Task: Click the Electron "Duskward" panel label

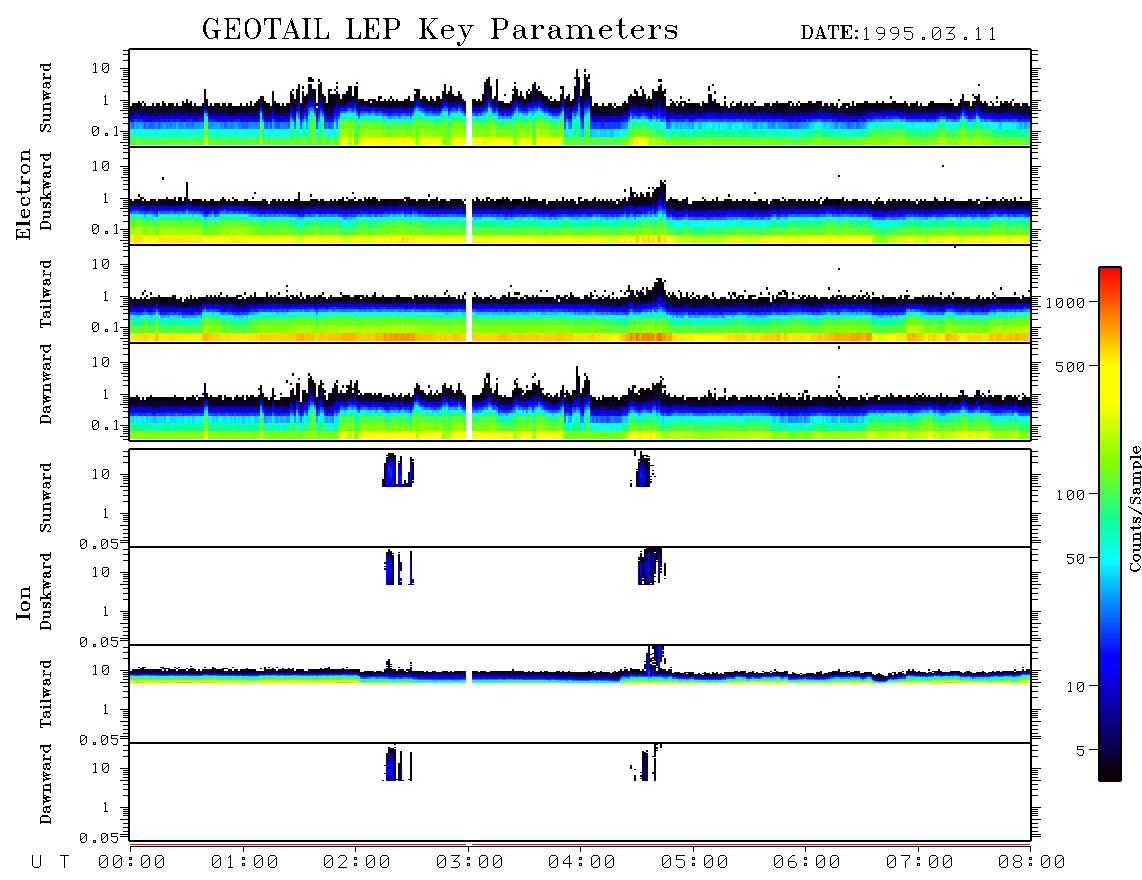Action: (46, 192)
